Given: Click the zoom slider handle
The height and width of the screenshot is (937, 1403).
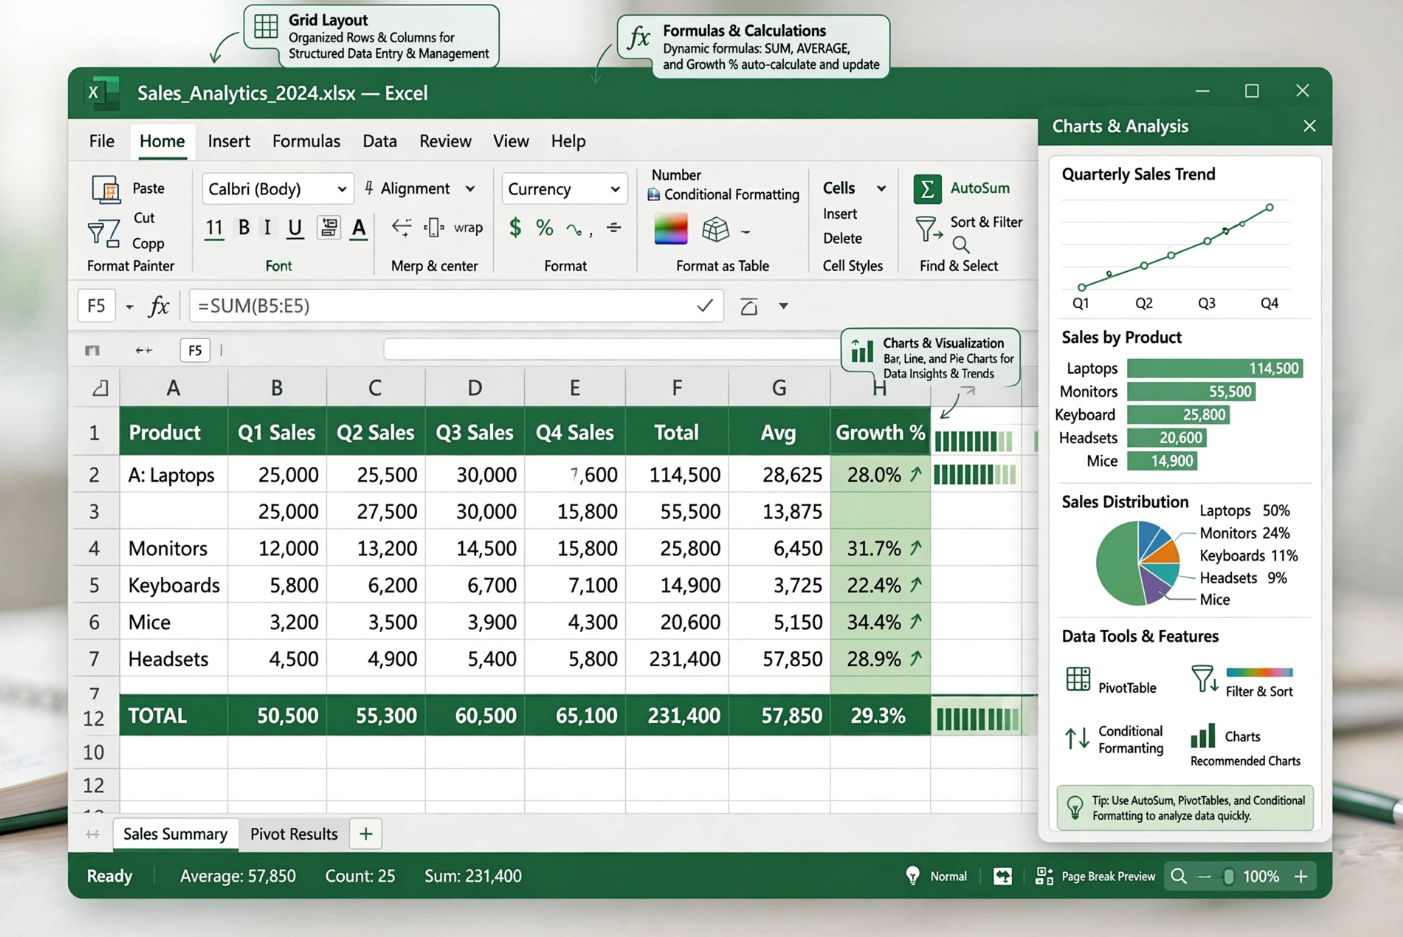Looking at the screenshot, I should (x=1228, y=877).
